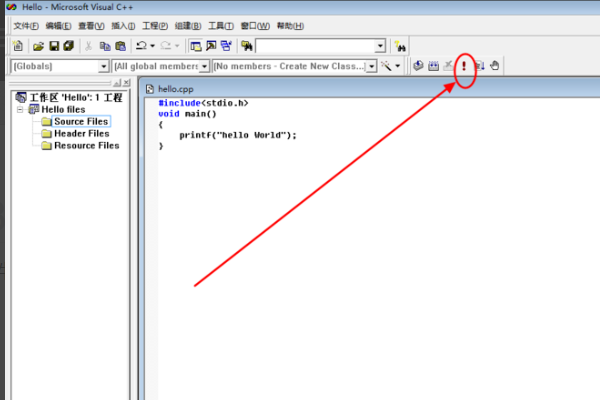Open the 文件(F) menu
600x400 pixels.
point(26,26)
